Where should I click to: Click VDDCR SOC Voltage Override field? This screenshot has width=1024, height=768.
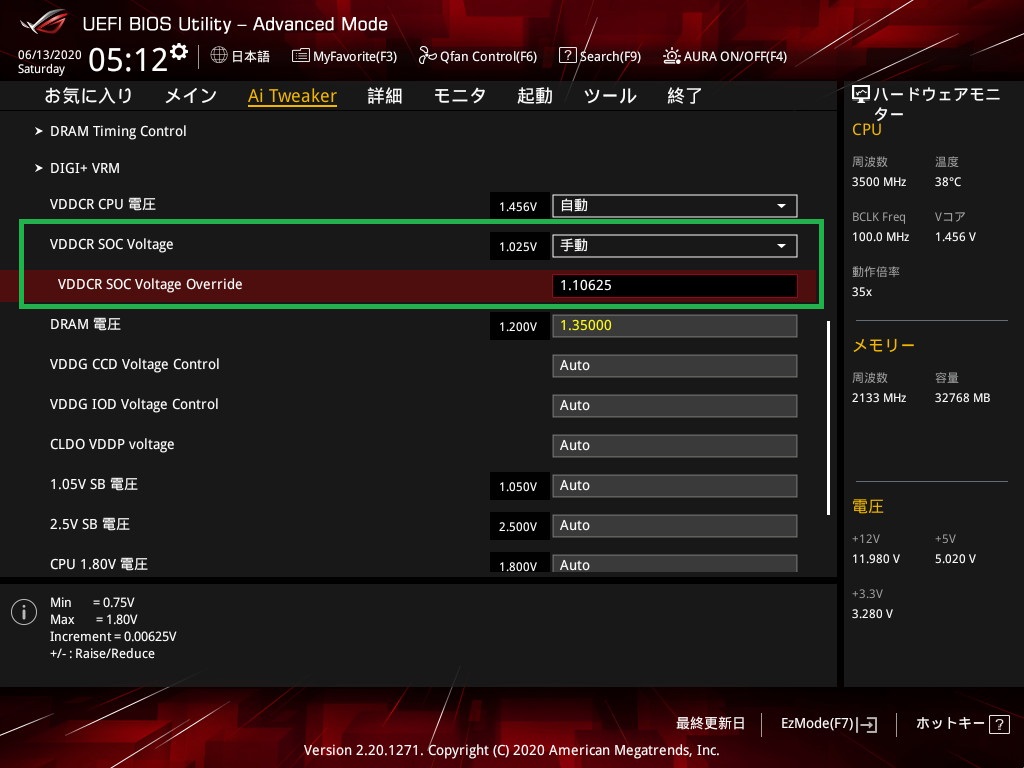click(675, 285)
